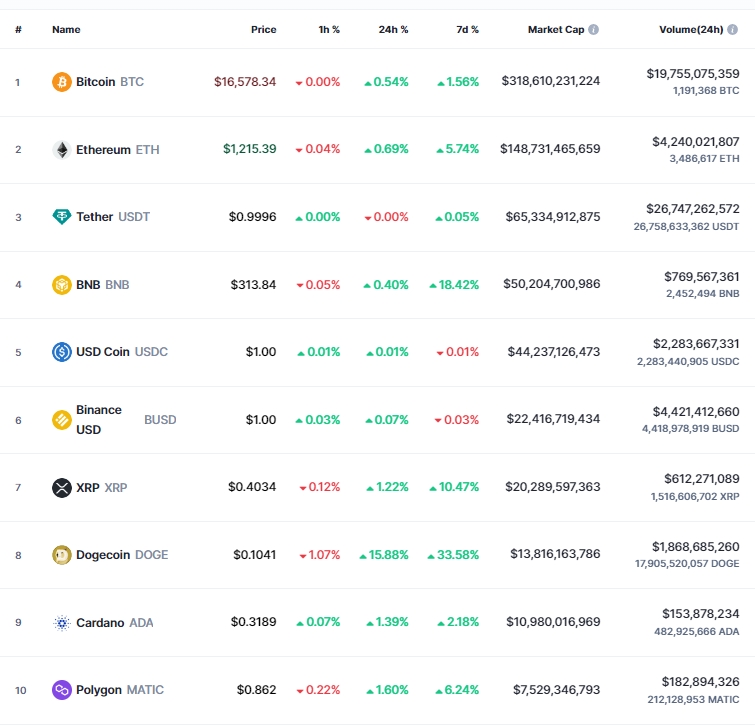Open the Volume(24h) info tooltip icon

click(x=732, y=29)
